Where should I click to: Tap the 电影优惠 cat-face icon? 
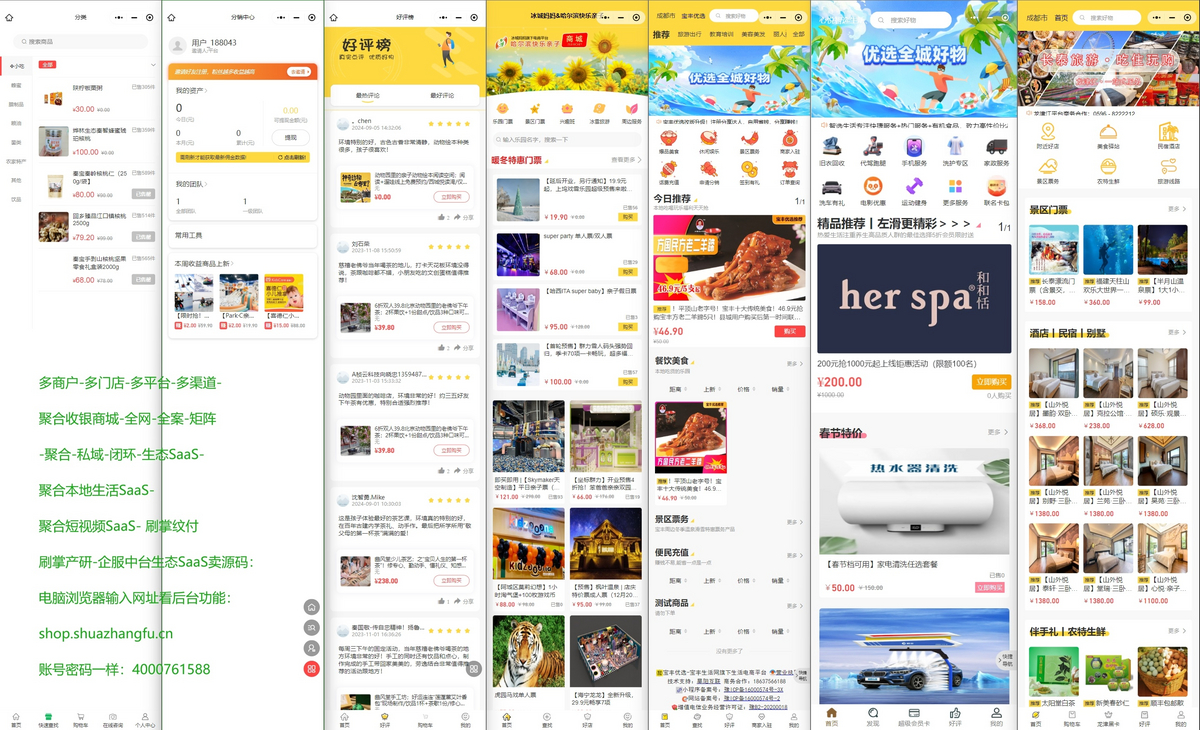pyautogui.click(x=873, y=187)
